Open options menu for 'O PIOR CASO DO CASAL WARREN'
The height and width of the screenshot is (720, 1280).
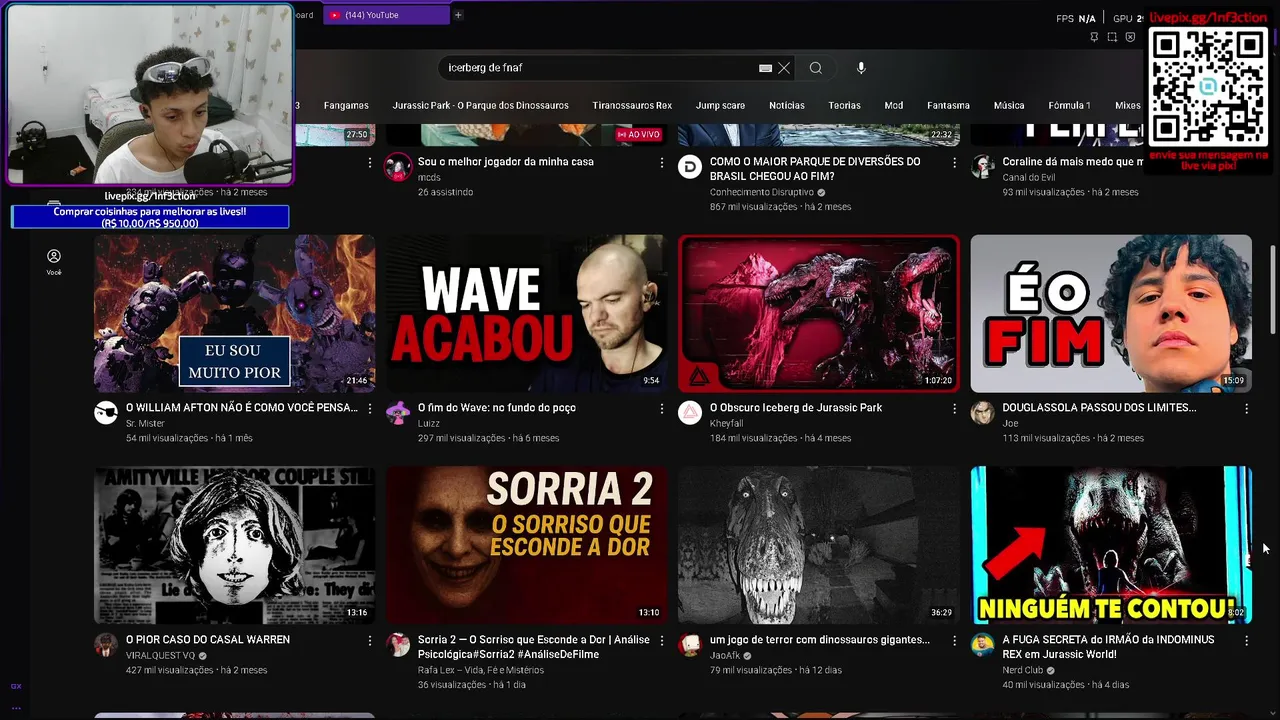tap(370, 641)
